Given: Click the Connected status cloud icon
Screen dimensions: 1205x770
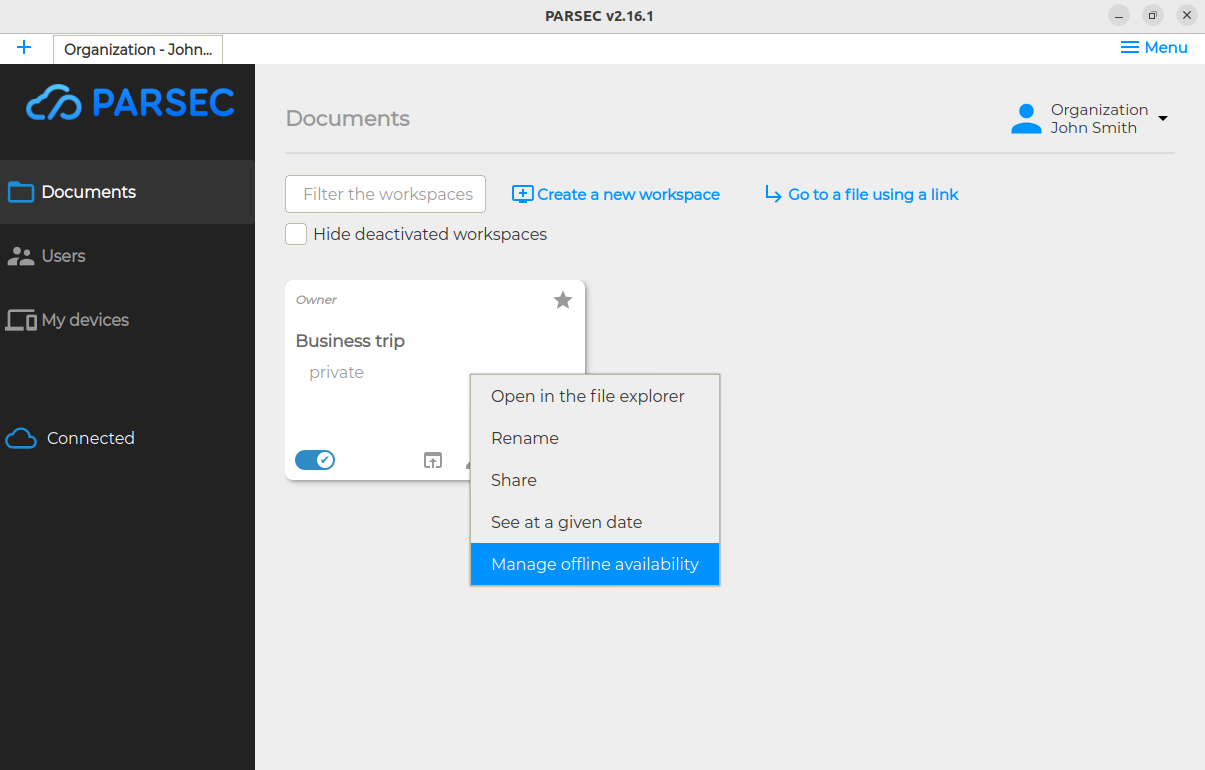Looking at the screenshot, I should [x=21, y=438].
